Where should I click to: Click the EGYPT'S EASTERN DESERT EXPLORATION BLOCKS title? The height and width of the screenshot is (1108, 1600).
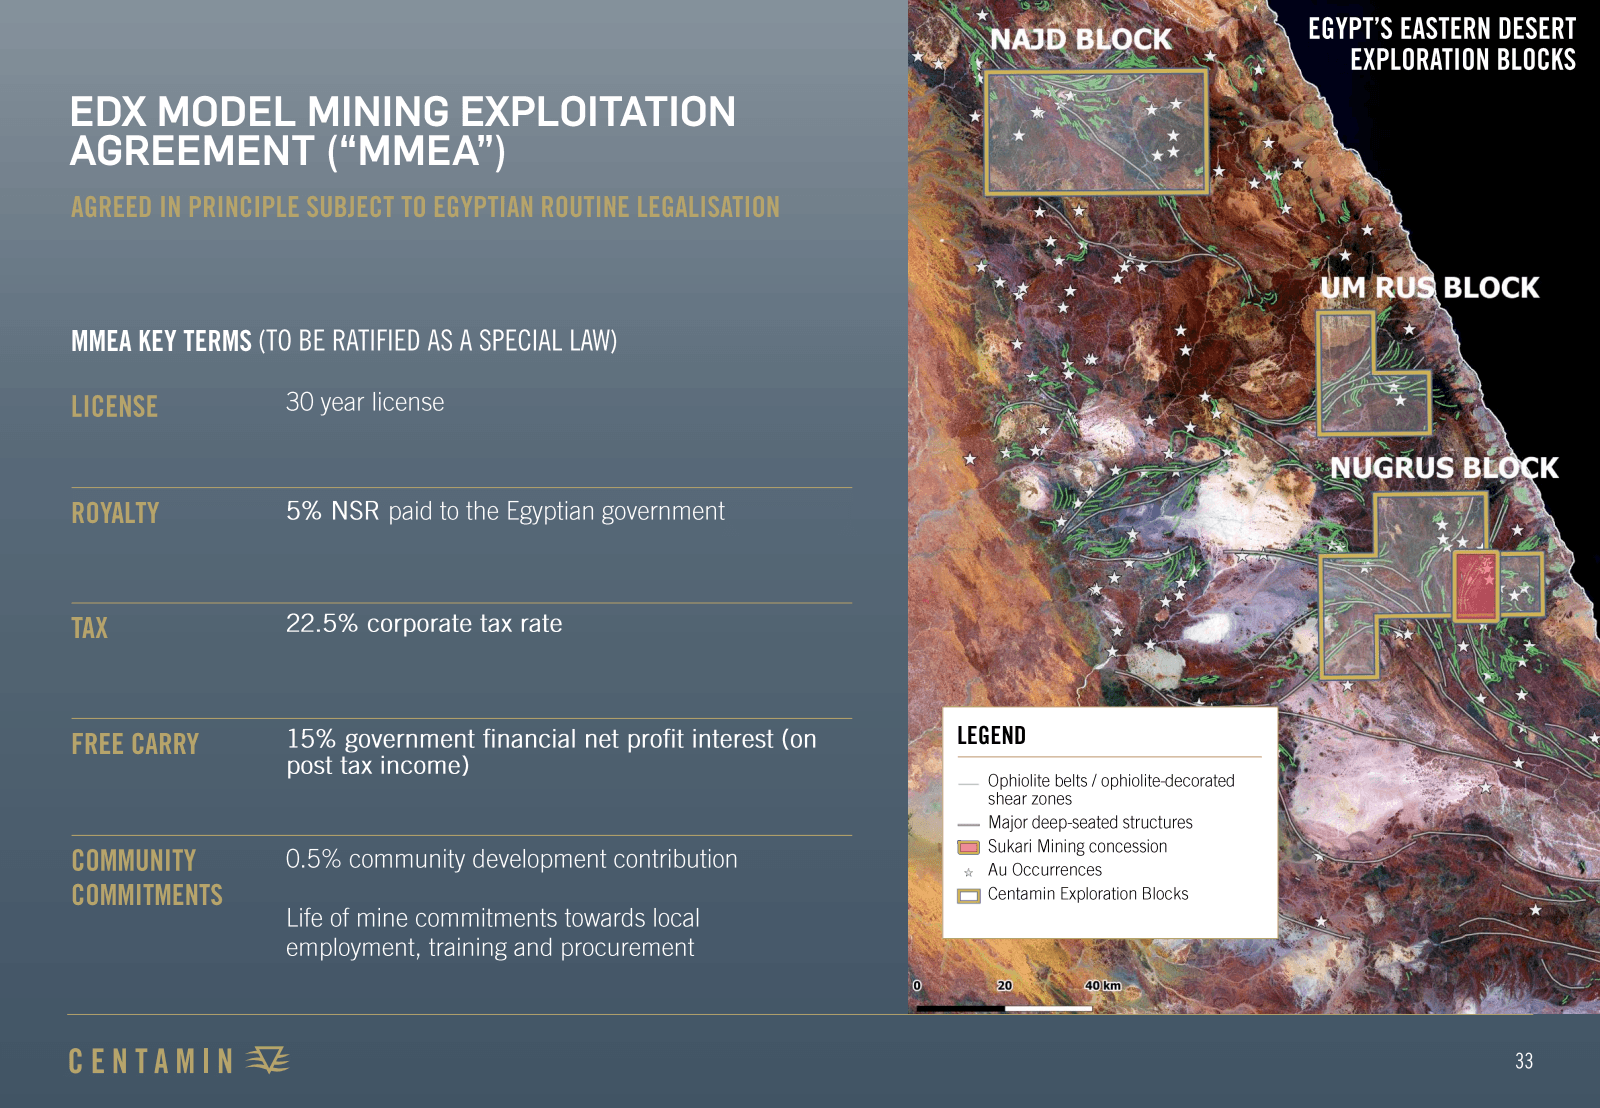[1442, 44]
